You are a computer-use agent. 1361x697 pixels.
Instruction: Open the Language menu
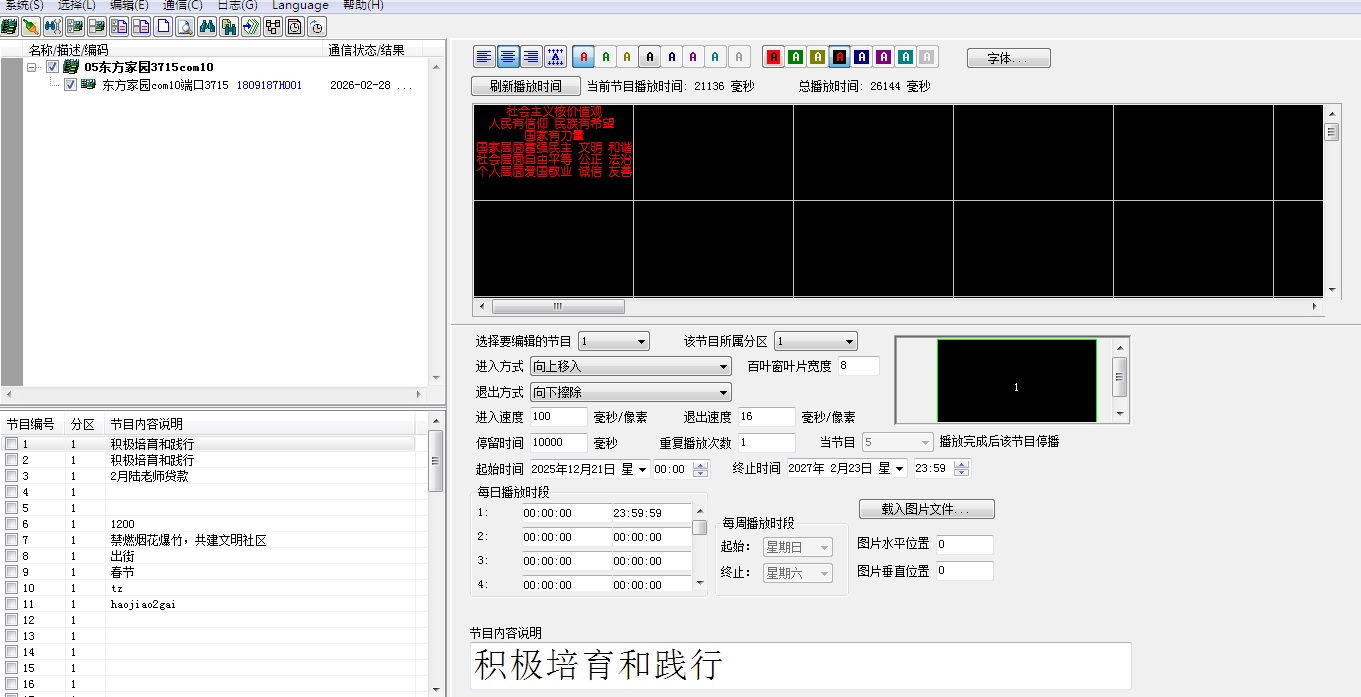(x=300, y=6)
